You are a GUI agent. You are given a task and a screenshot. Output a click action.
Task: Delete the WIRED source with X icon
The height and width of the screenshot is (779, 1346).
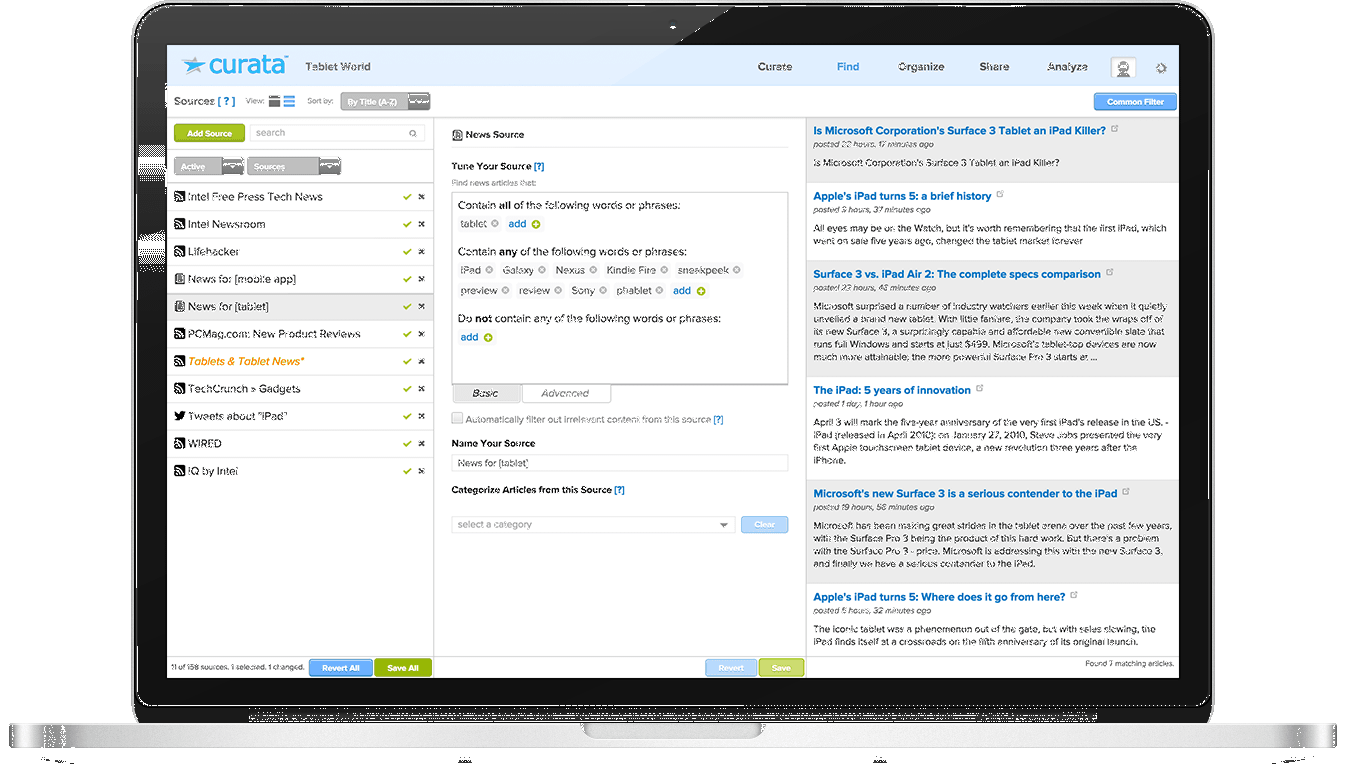coord(422,444)
